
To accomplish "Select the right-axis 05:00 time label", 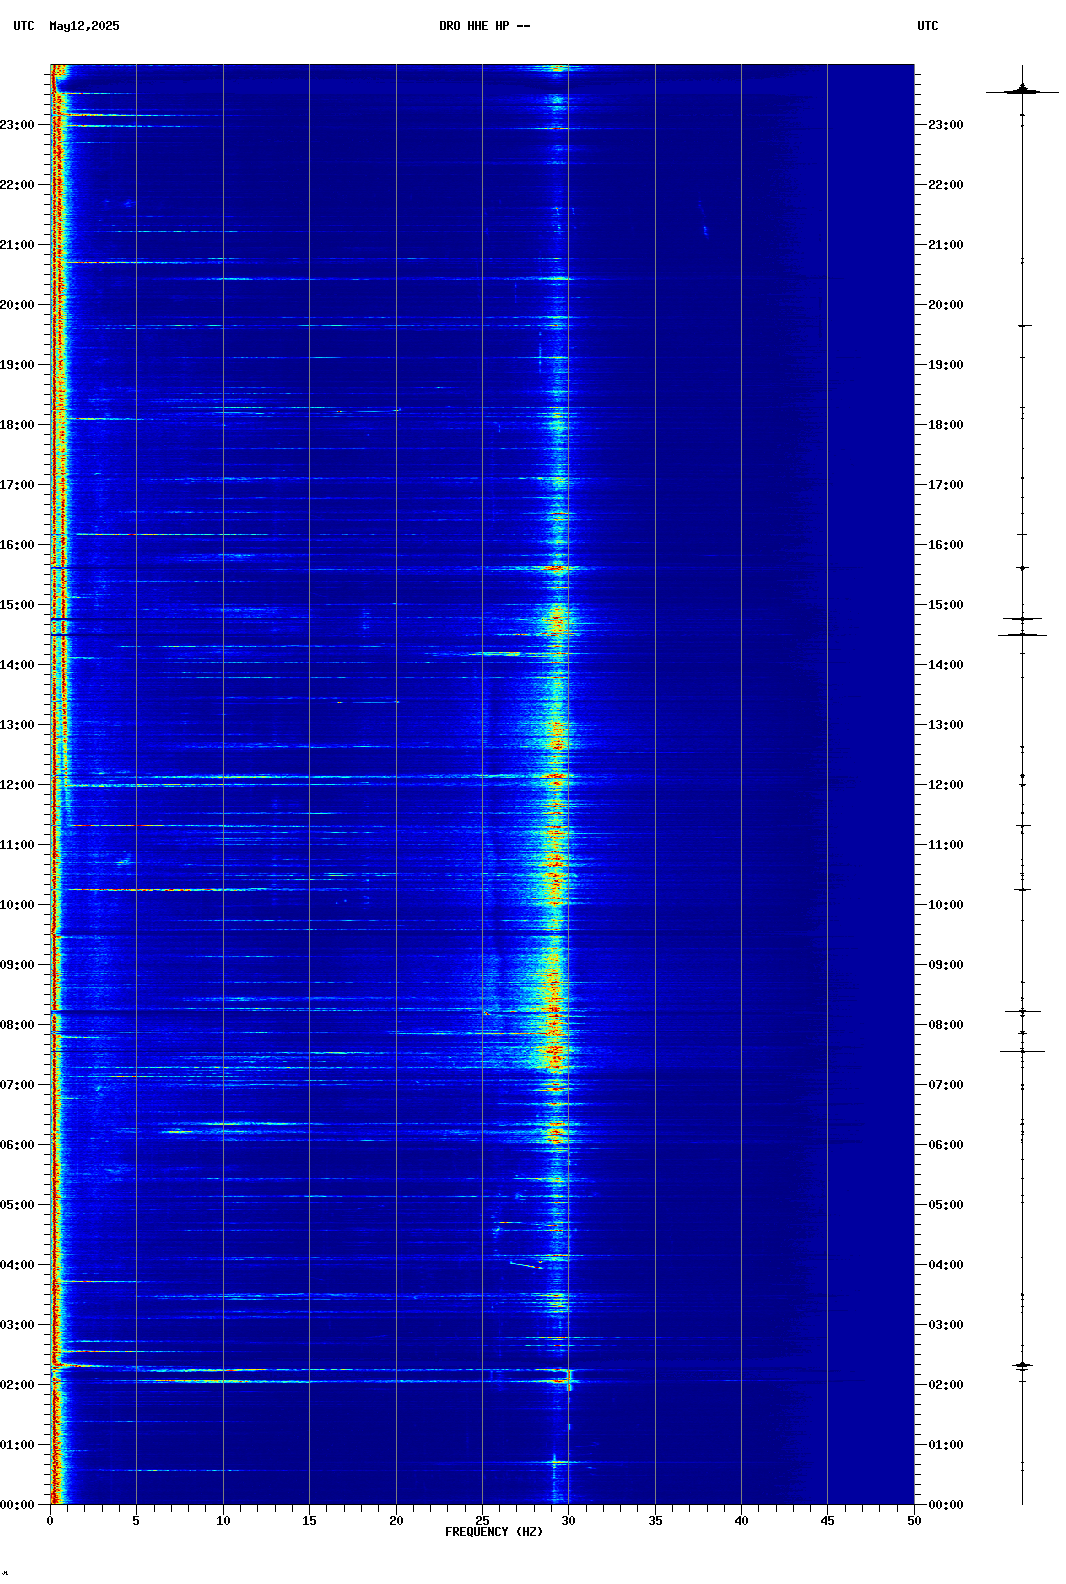I will point(946,1205).
